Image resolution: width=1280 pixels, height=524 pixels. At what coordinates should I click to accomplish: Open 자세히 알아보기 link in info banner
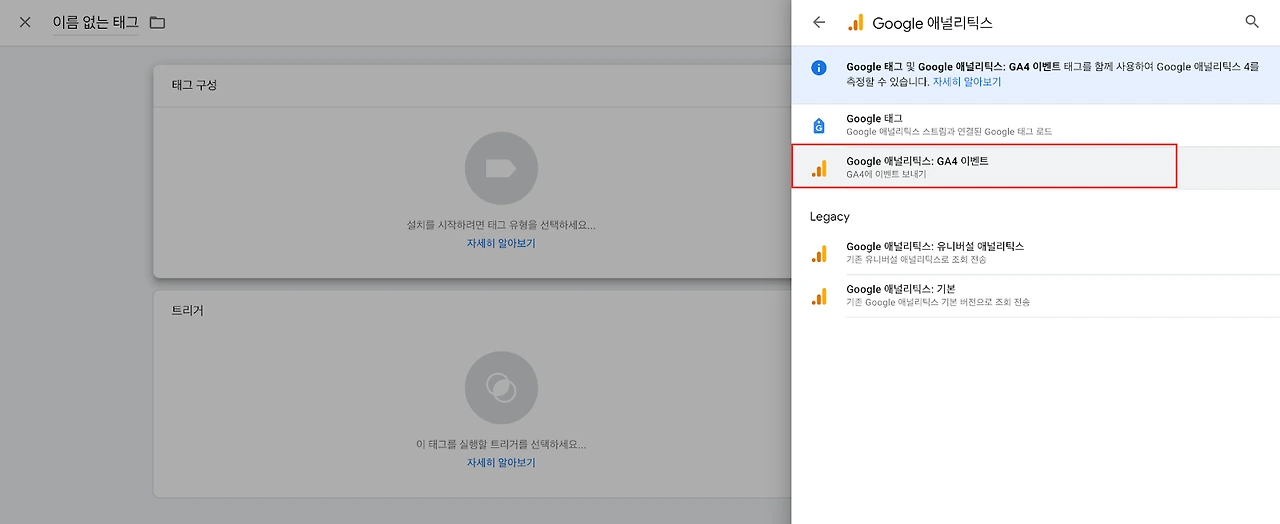(967, 82)
